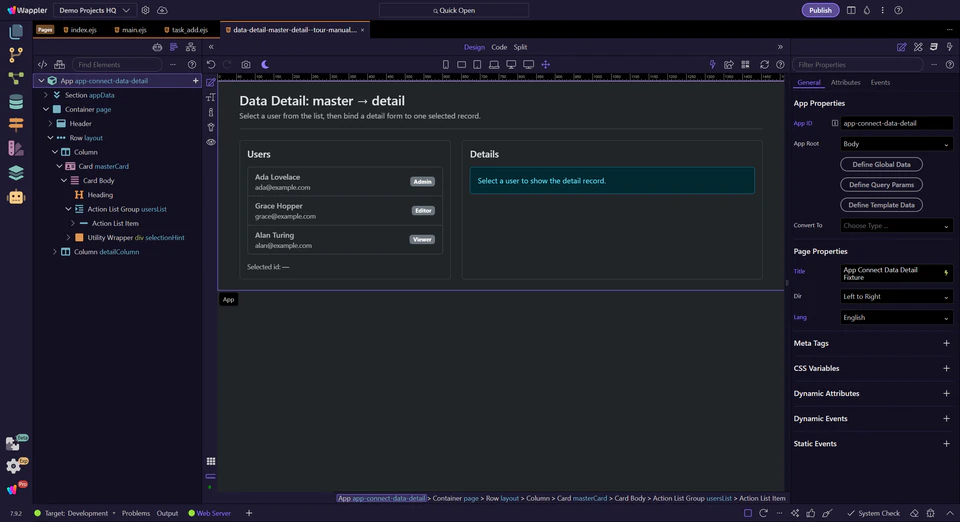This screenshot has width=960, height=522.
Task: Open the Database manager icon
Action: [16, 102]
